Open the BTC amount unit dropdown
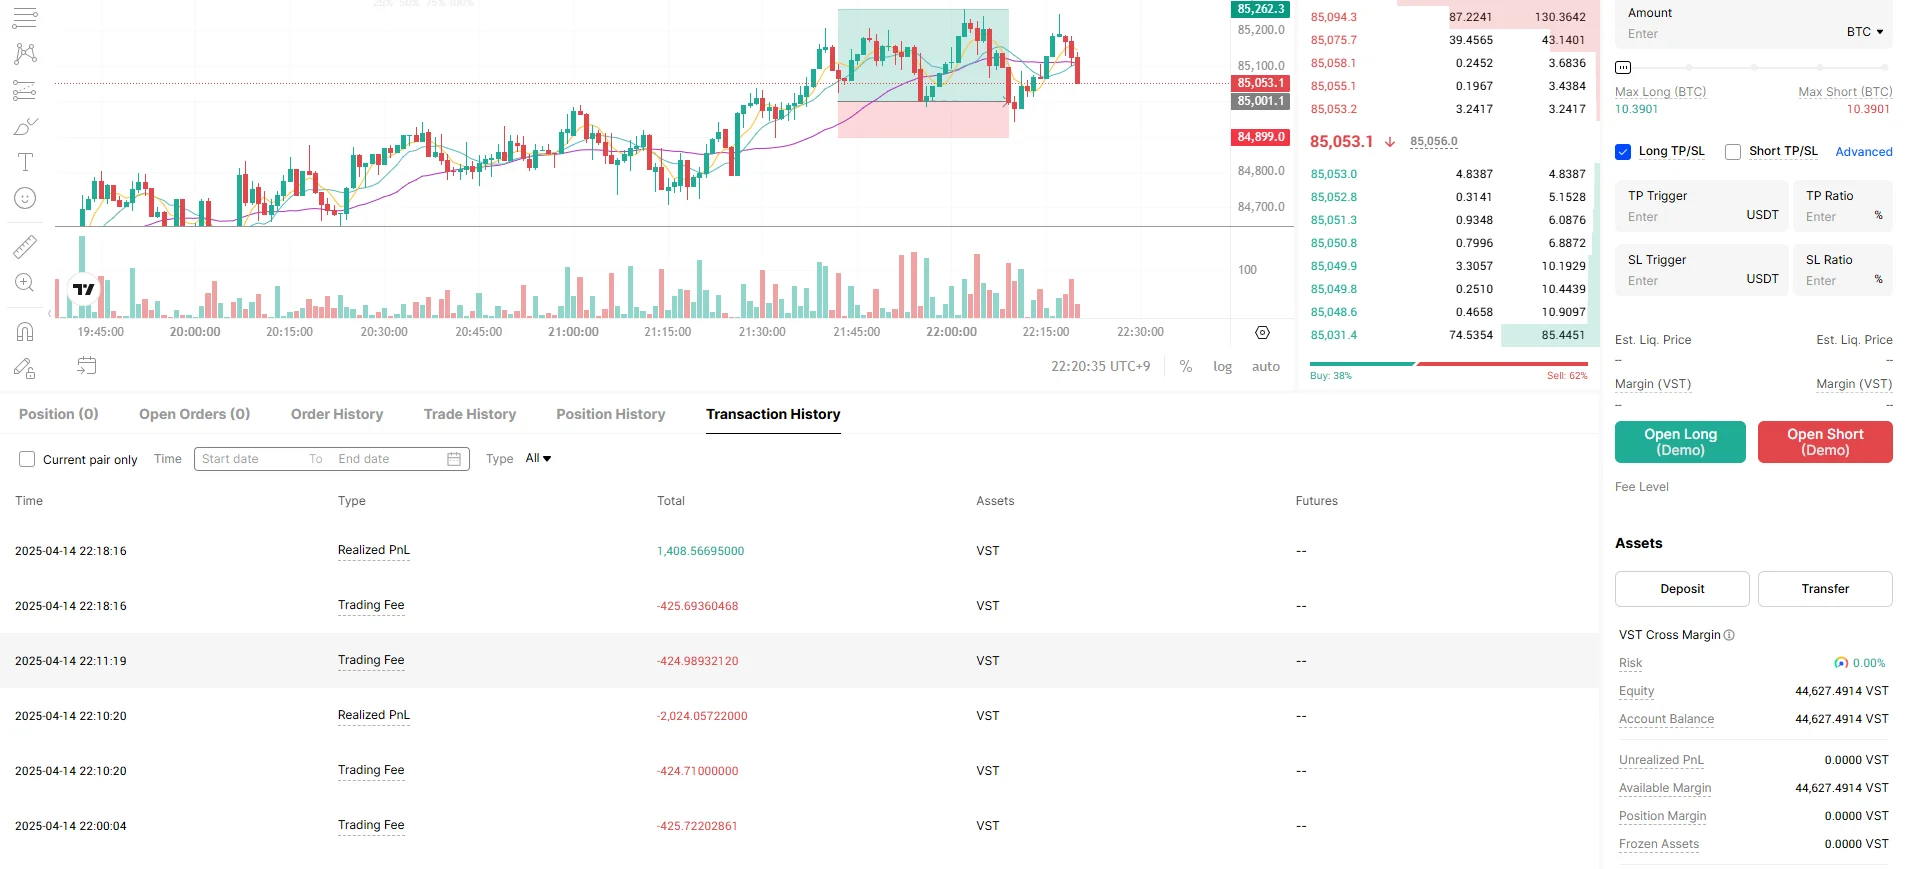 coord(1865,32)
